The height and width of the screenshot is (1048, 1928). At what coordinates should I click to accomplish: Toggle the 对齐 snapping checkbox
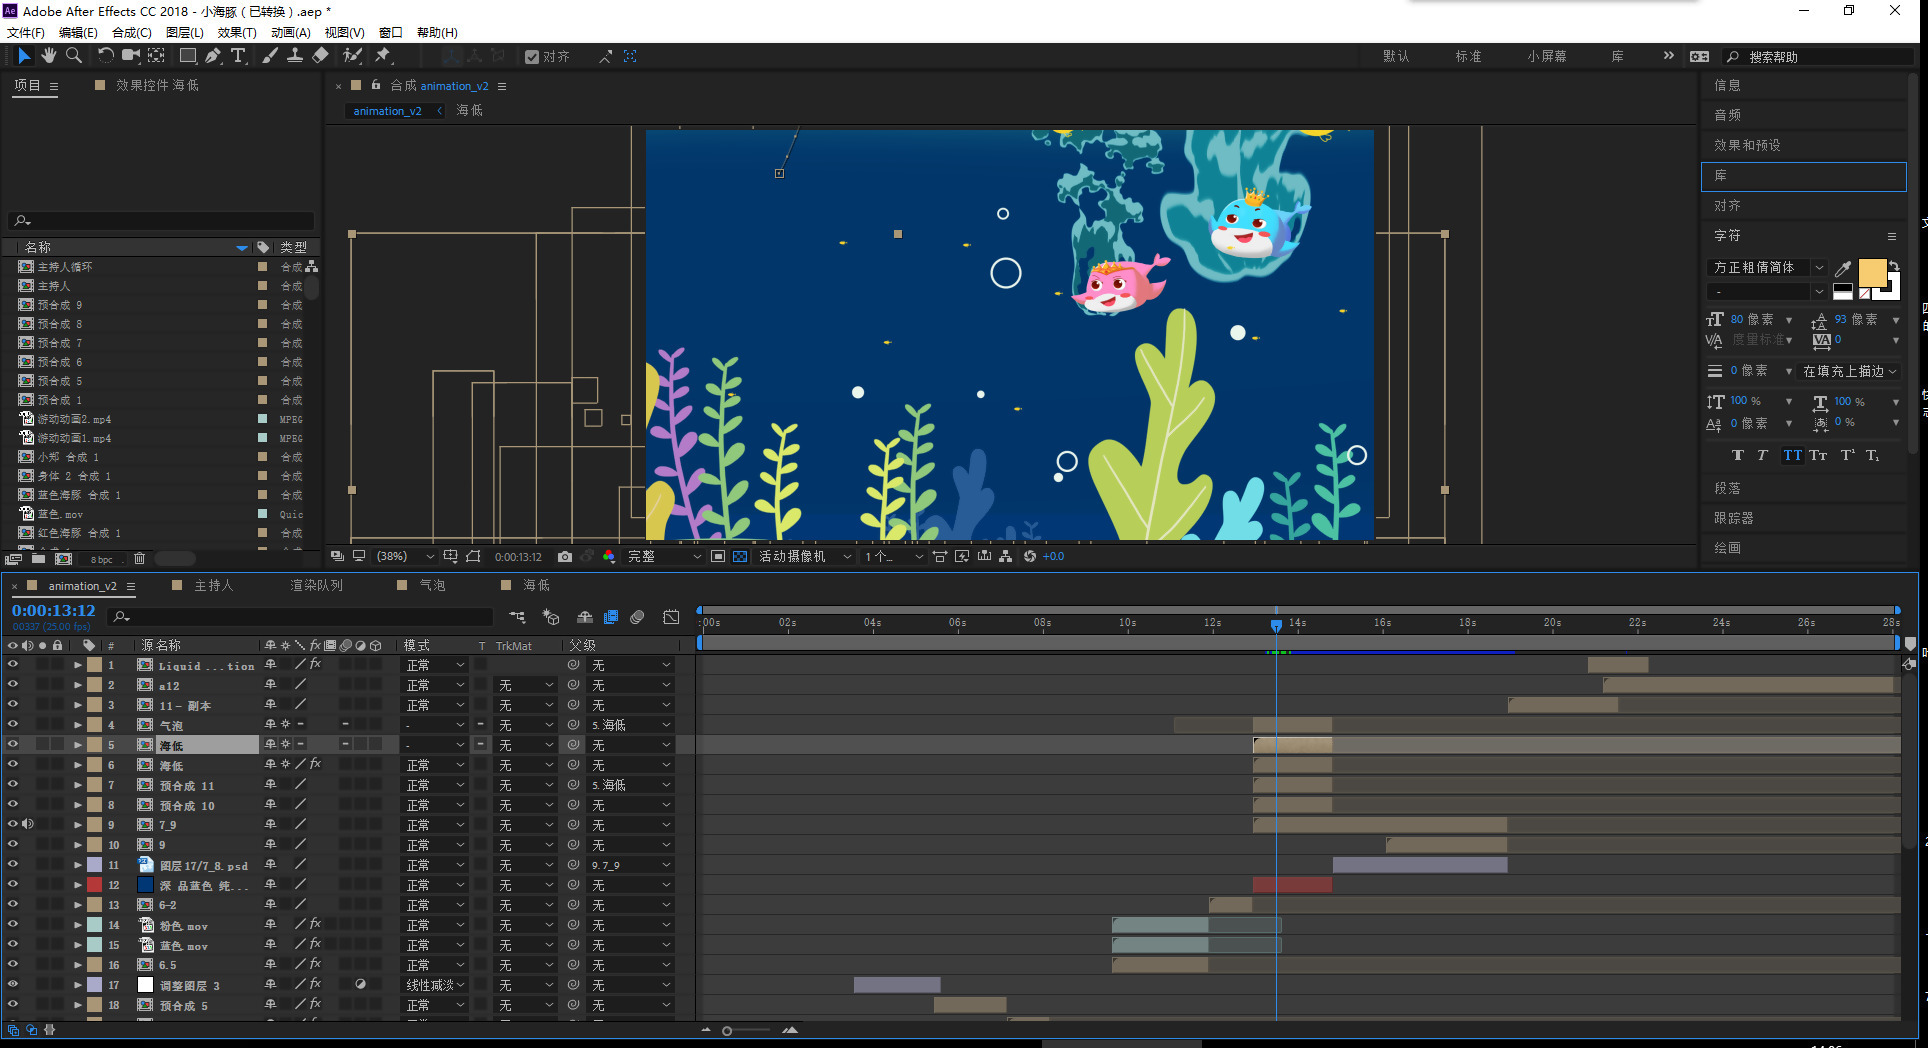tap(532, 57)
